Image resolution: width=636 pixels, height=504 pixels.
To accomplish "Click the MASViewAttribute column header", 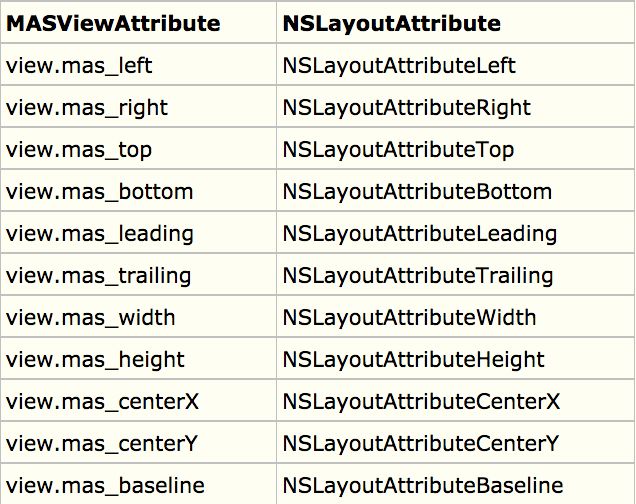I will coord(113,23).
